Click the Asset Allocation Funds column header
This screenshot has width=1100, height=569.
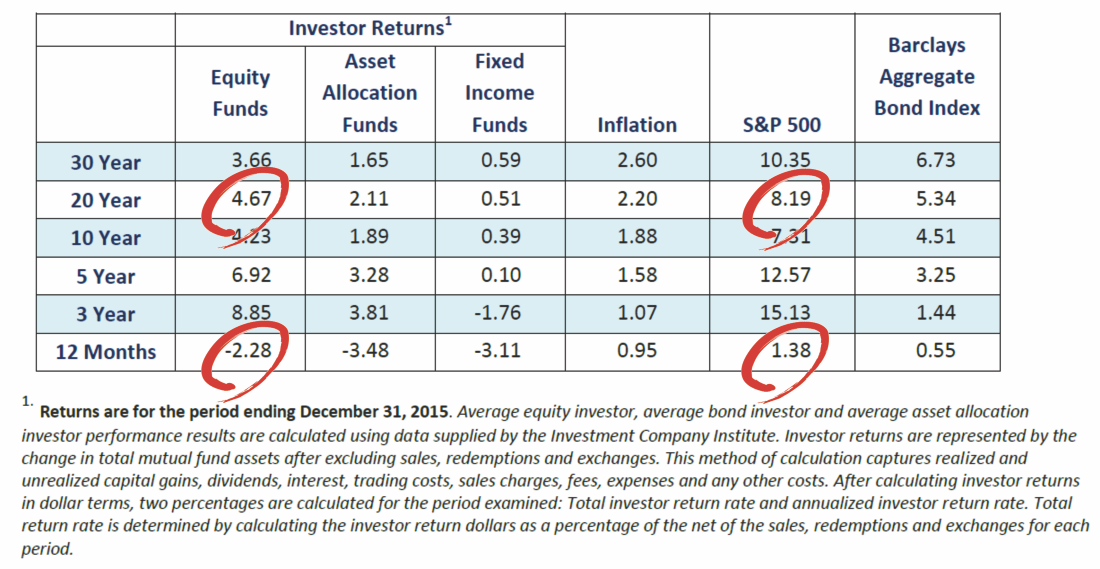[370, 92]
